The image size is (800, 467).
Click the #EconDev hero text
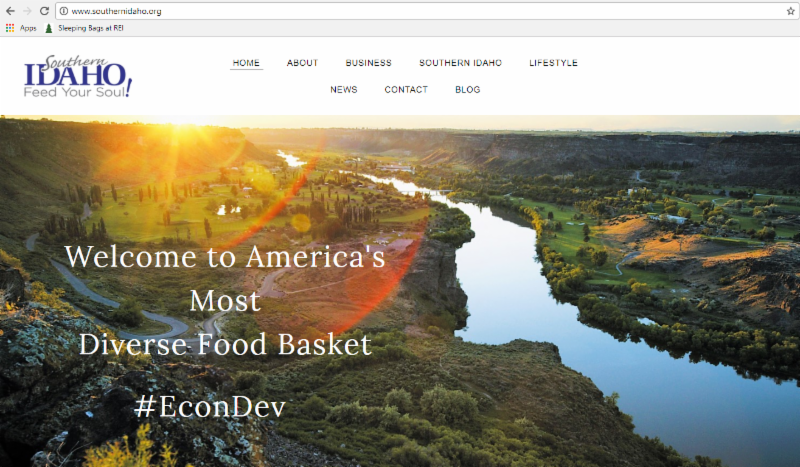point(210,407)
